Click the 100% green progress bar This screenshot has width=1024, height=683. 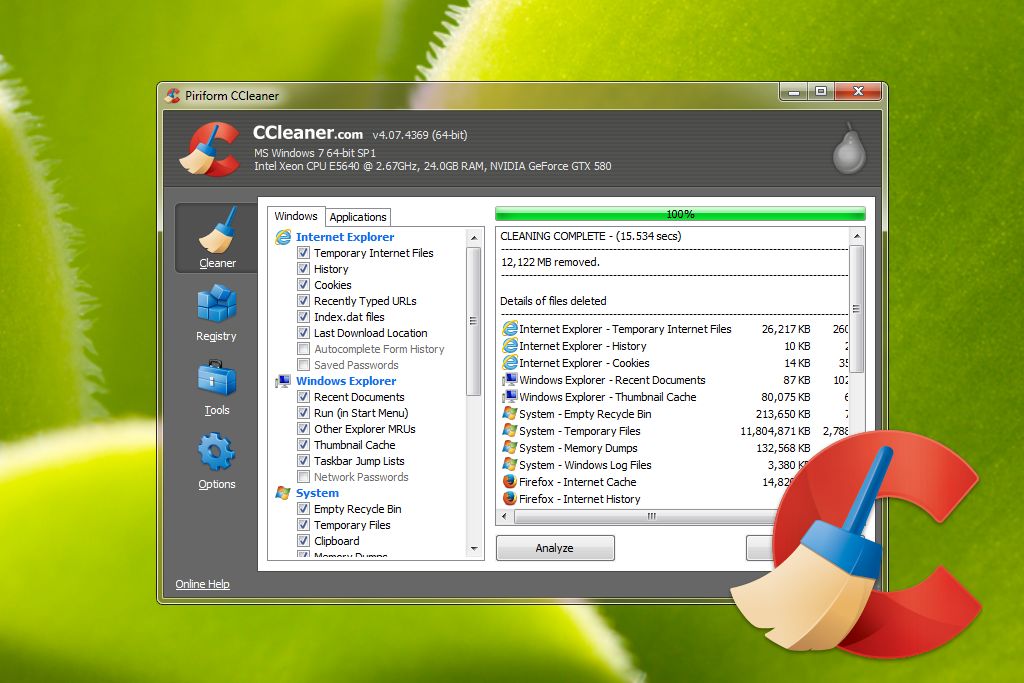680,214
